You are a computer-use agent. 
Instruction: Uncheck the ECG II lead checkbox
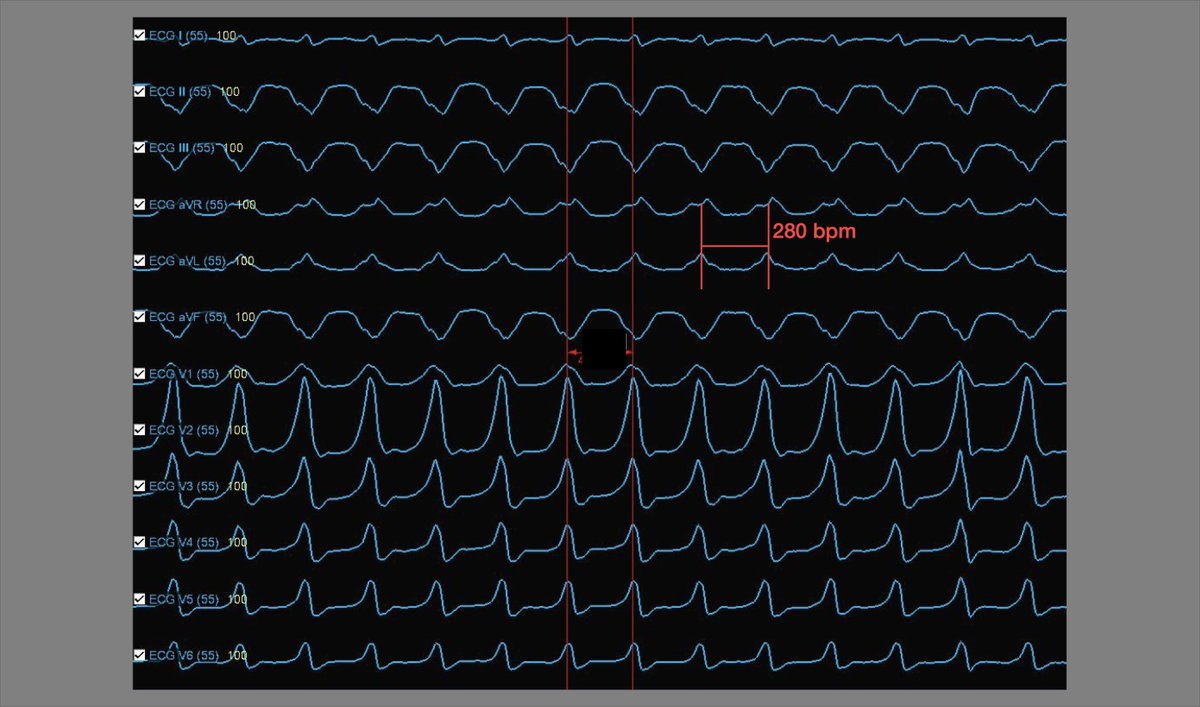click(140, 91)
